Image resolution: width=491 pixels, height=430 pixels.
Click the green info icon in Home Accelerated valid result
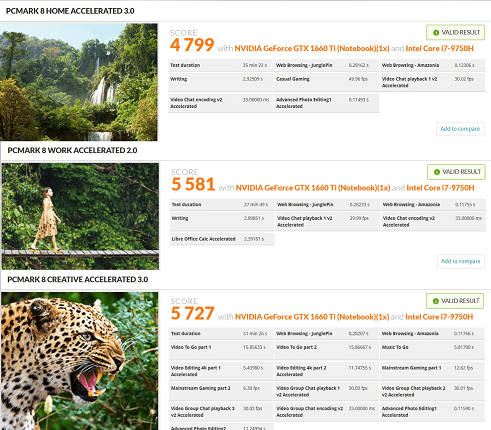(436, 33)
